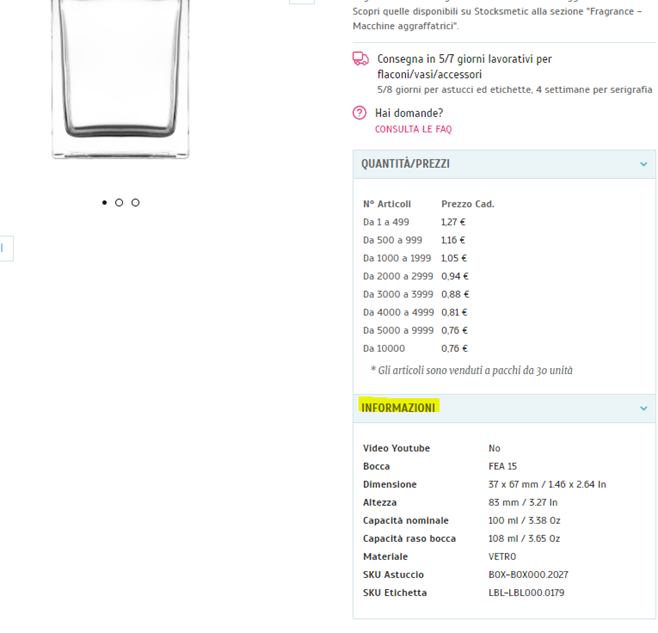Select the 'Da 1 a 499' price row
Image resolution: width=658 pixels, height=633 pixels.
point(415,222)
